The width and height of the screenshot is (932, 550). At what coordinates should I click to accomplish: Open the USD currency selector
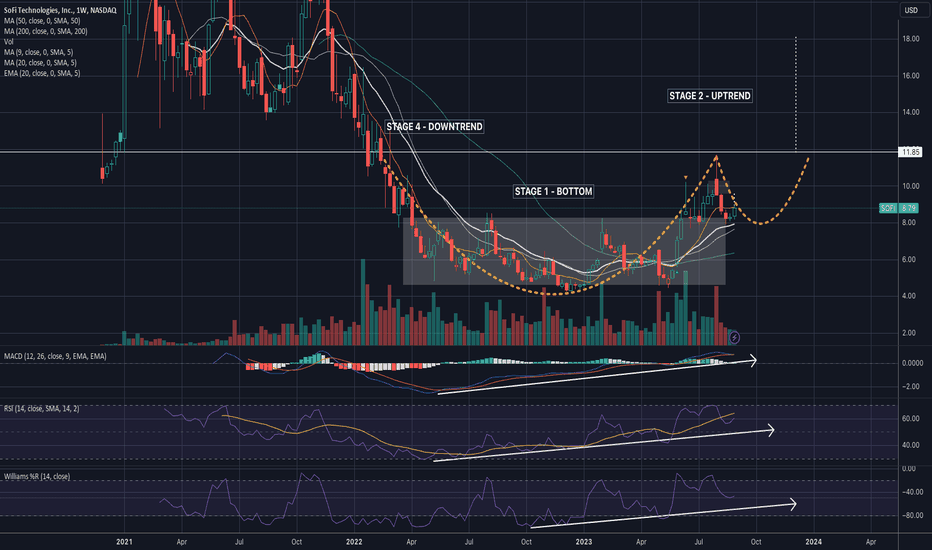click(x=911, y=10)
